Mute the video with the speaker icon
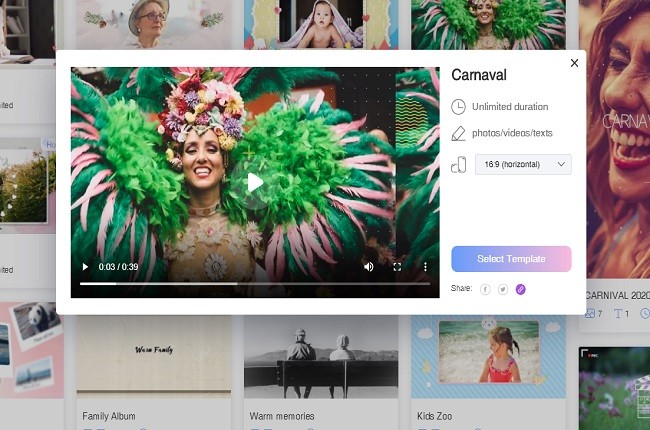The height and width of the screenshot is (430, 650). 369,267
